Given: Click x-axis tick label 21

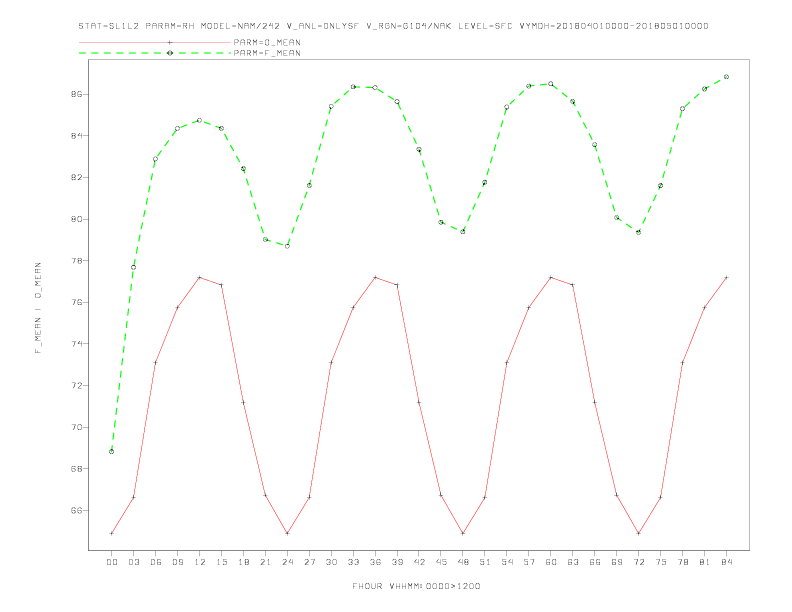Looking at the screenshot, I should click(265, 562).
